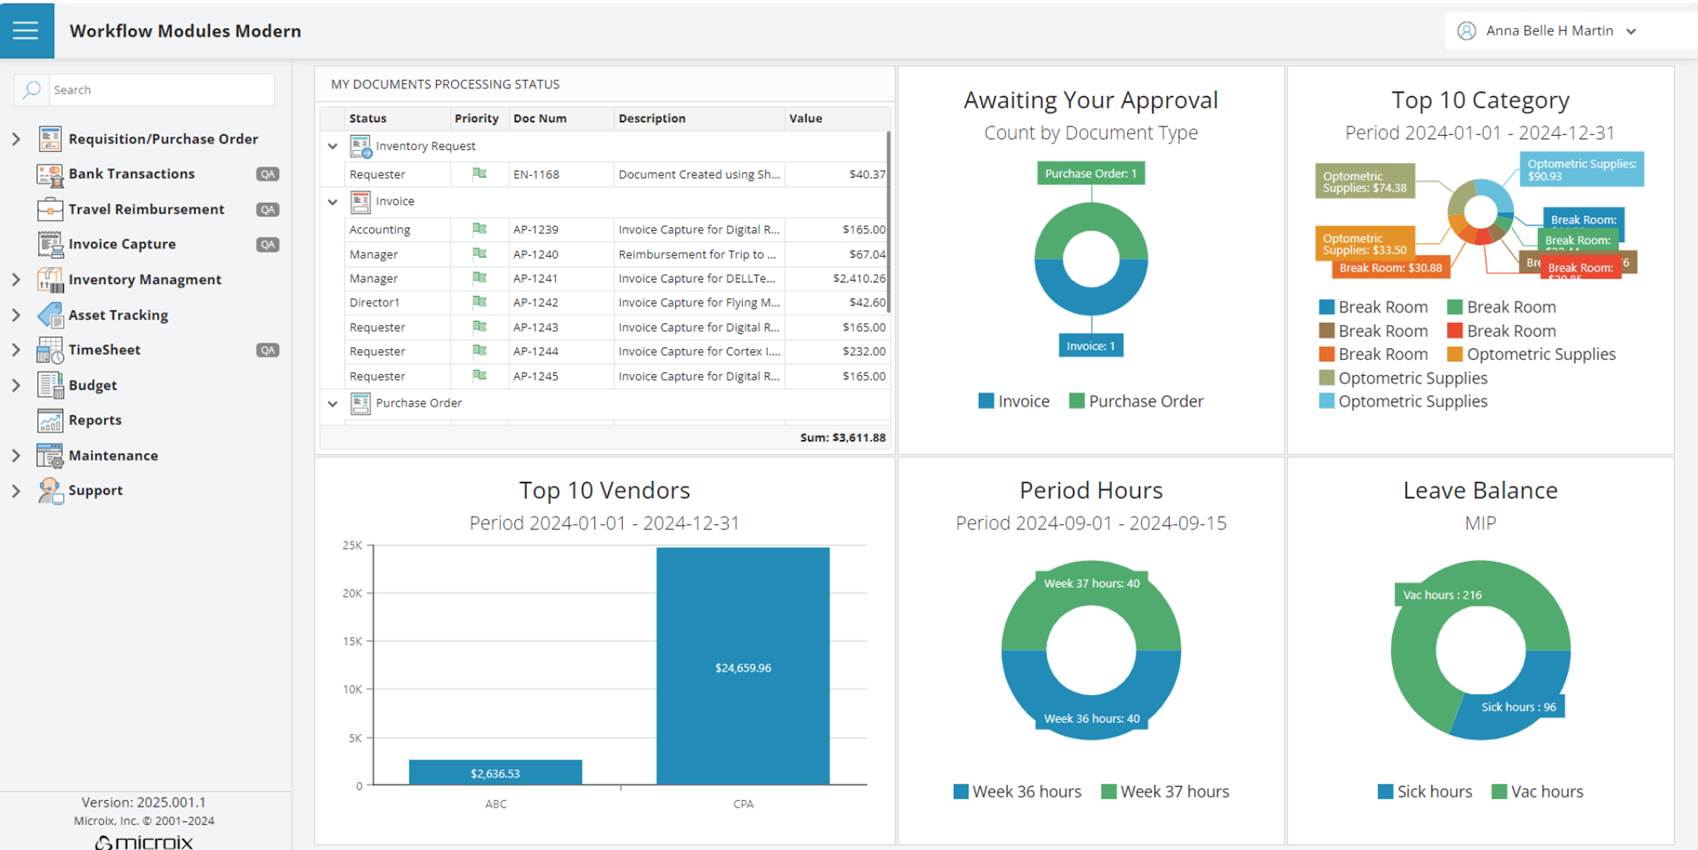
Task: Click the Reports chart icon
Action: [50, 421]
